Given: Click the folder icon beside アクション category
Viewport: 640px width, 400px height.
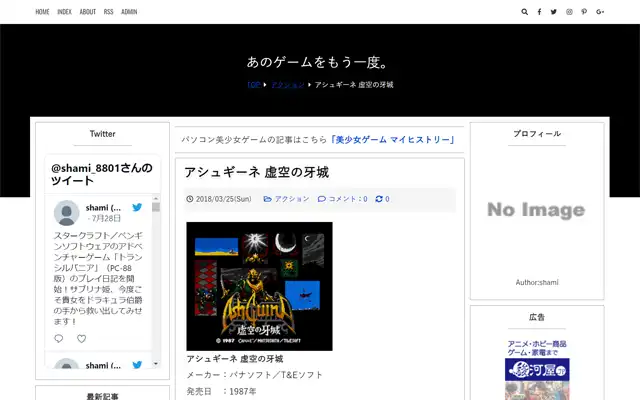Looking at the screenshot, I should click(x=267, y=199).
